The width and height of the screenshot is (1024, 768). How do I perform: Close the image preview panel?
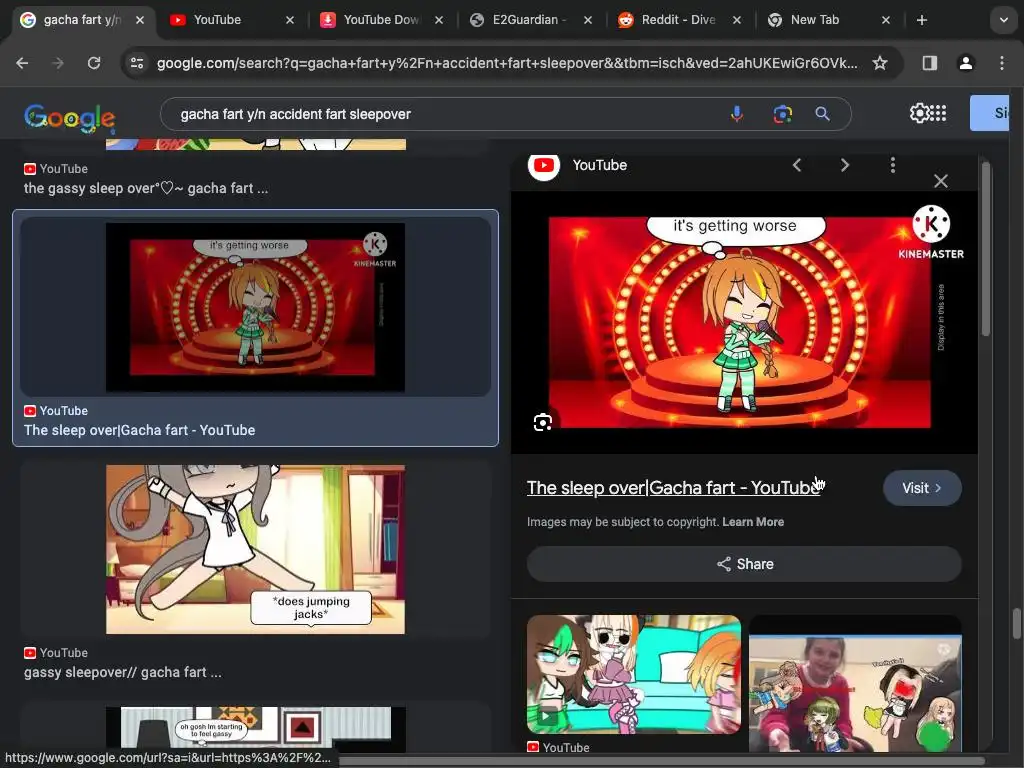pos(940,181)
